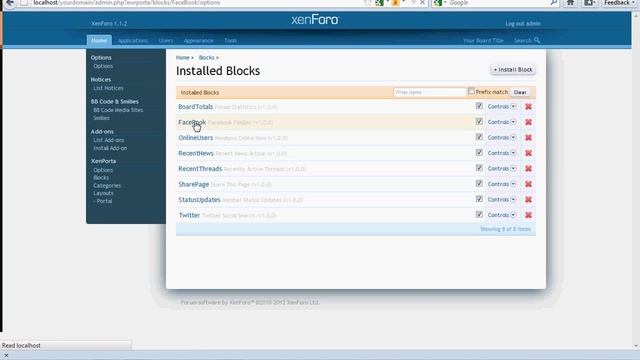Click the browser home icon
Screen dimensions: 640x360
click(570, 3)
